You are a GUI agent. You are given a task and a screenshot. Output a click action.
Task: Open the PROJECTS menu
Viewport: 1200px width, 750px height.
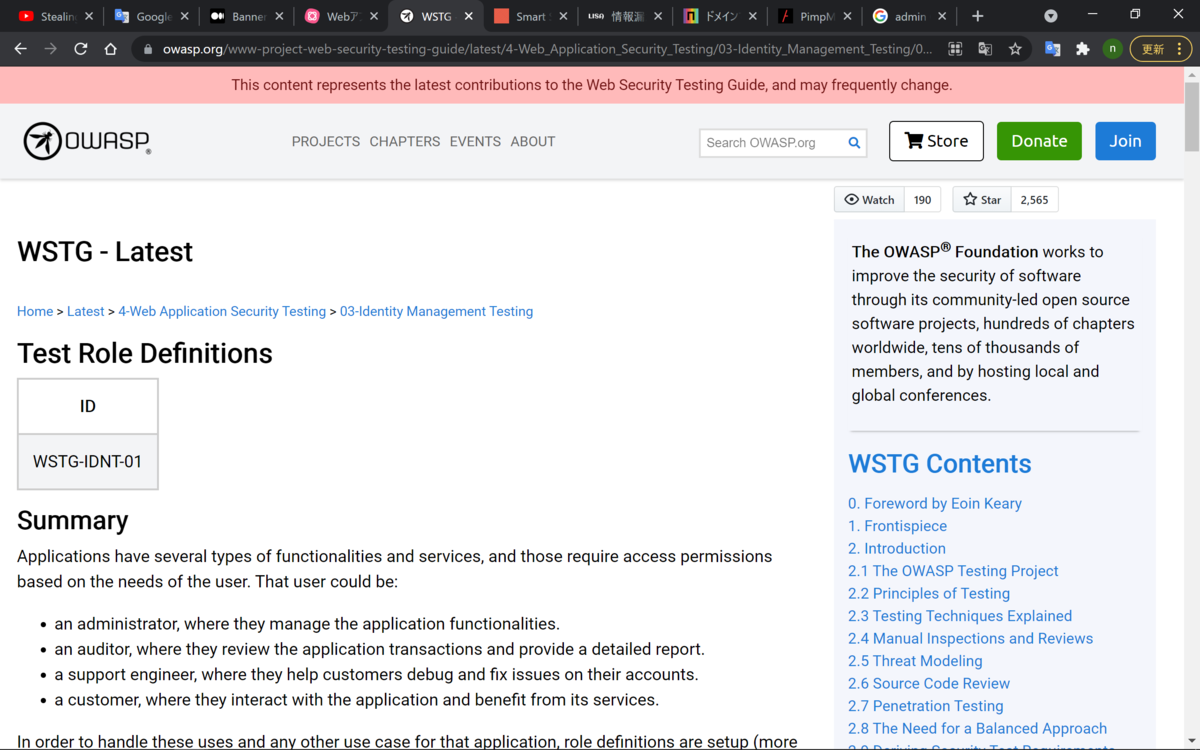click(x=326, y=142)
